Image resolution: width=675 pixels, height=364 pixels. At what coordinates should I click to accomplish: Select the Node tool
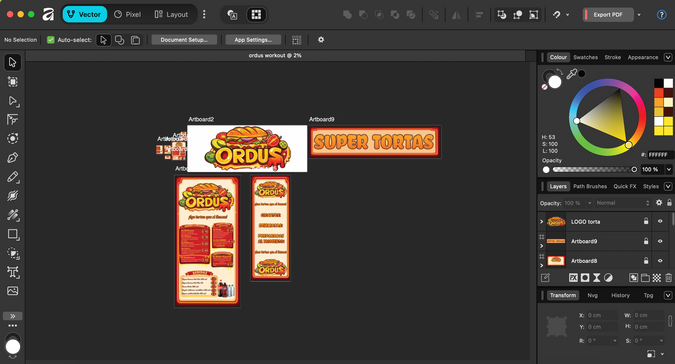coord(12,101)
